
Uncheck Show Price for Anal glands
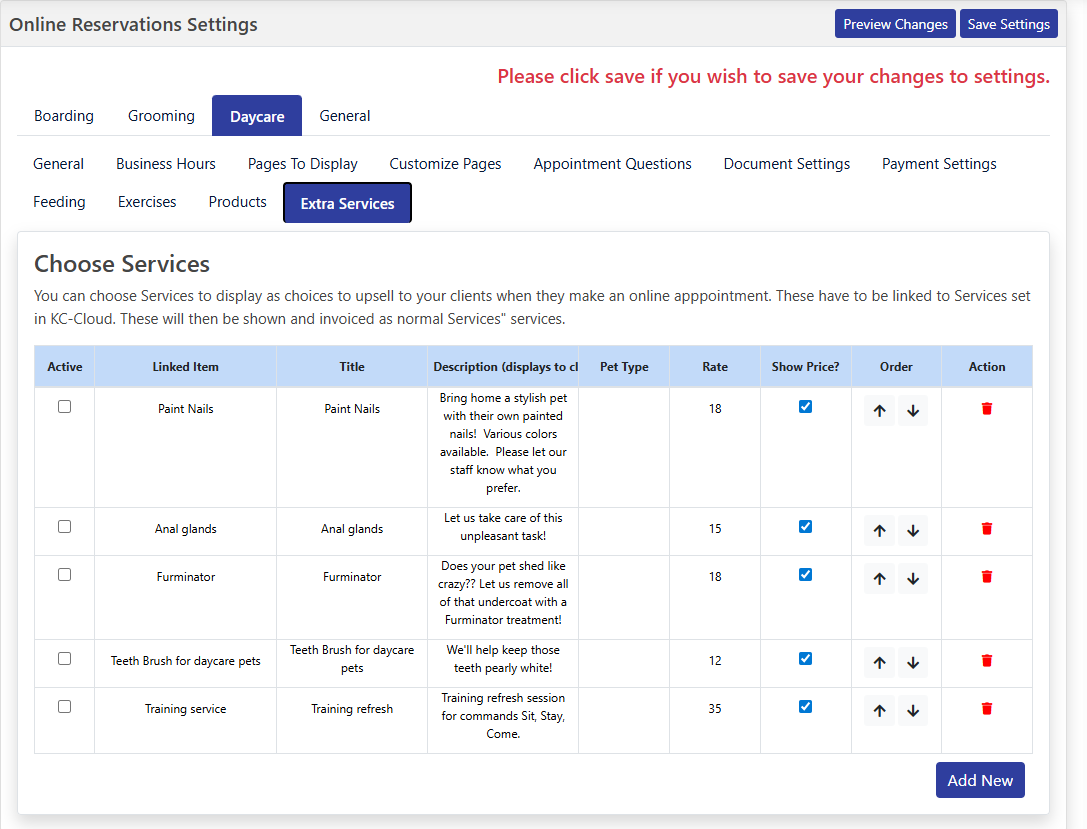pos(805,527)
